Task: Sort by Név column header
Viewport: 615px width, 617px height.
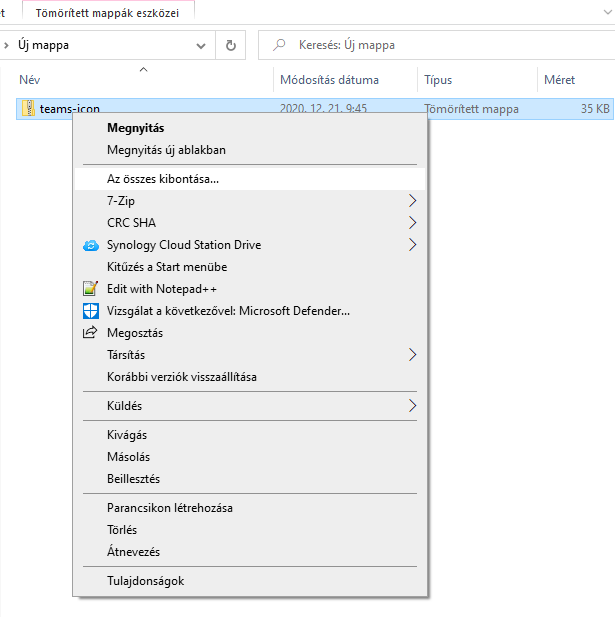Action: coord(30,80)
